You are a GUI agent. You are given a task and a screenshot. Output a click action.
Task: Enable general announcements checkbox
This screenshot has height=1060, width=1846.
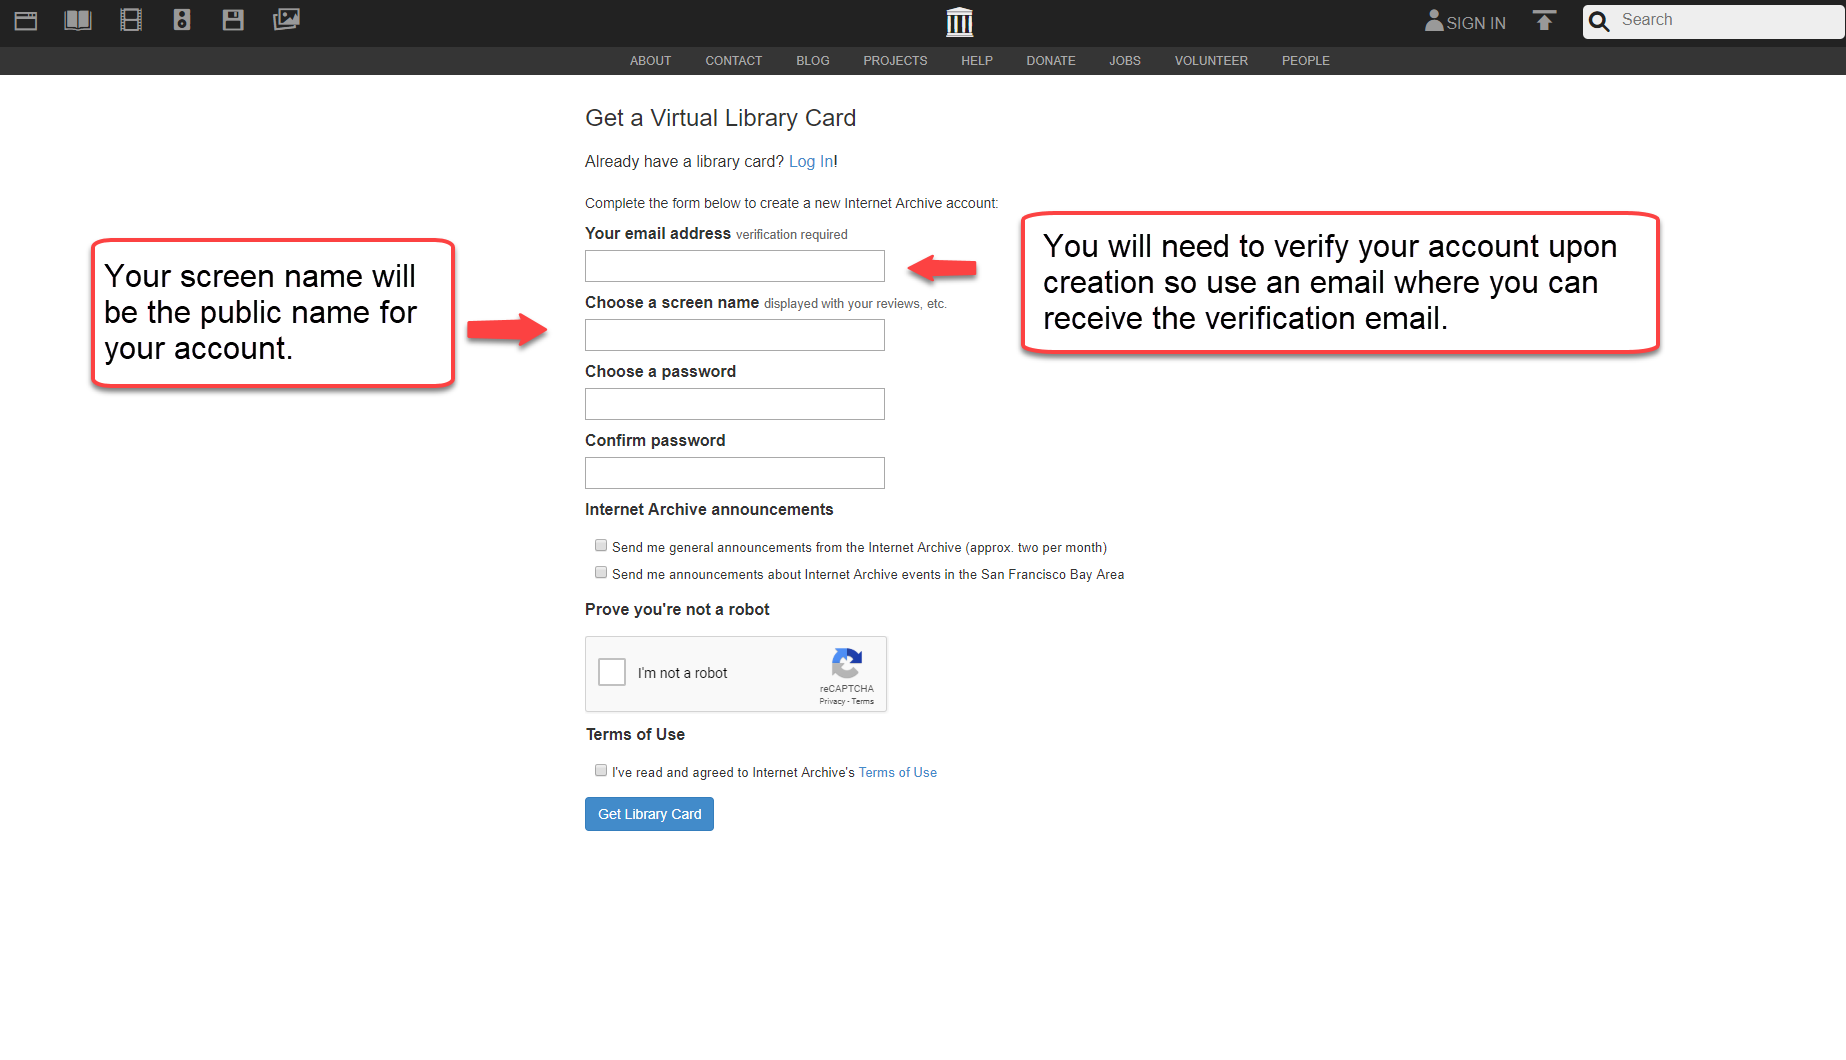click(x=601, y=546)
